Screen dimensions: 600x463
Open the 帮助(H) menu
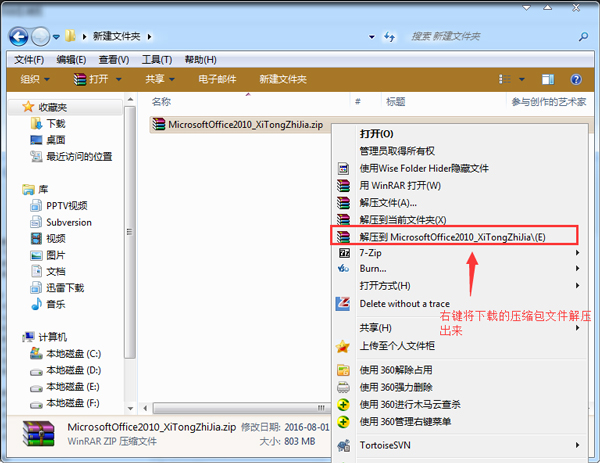[201, 60]
